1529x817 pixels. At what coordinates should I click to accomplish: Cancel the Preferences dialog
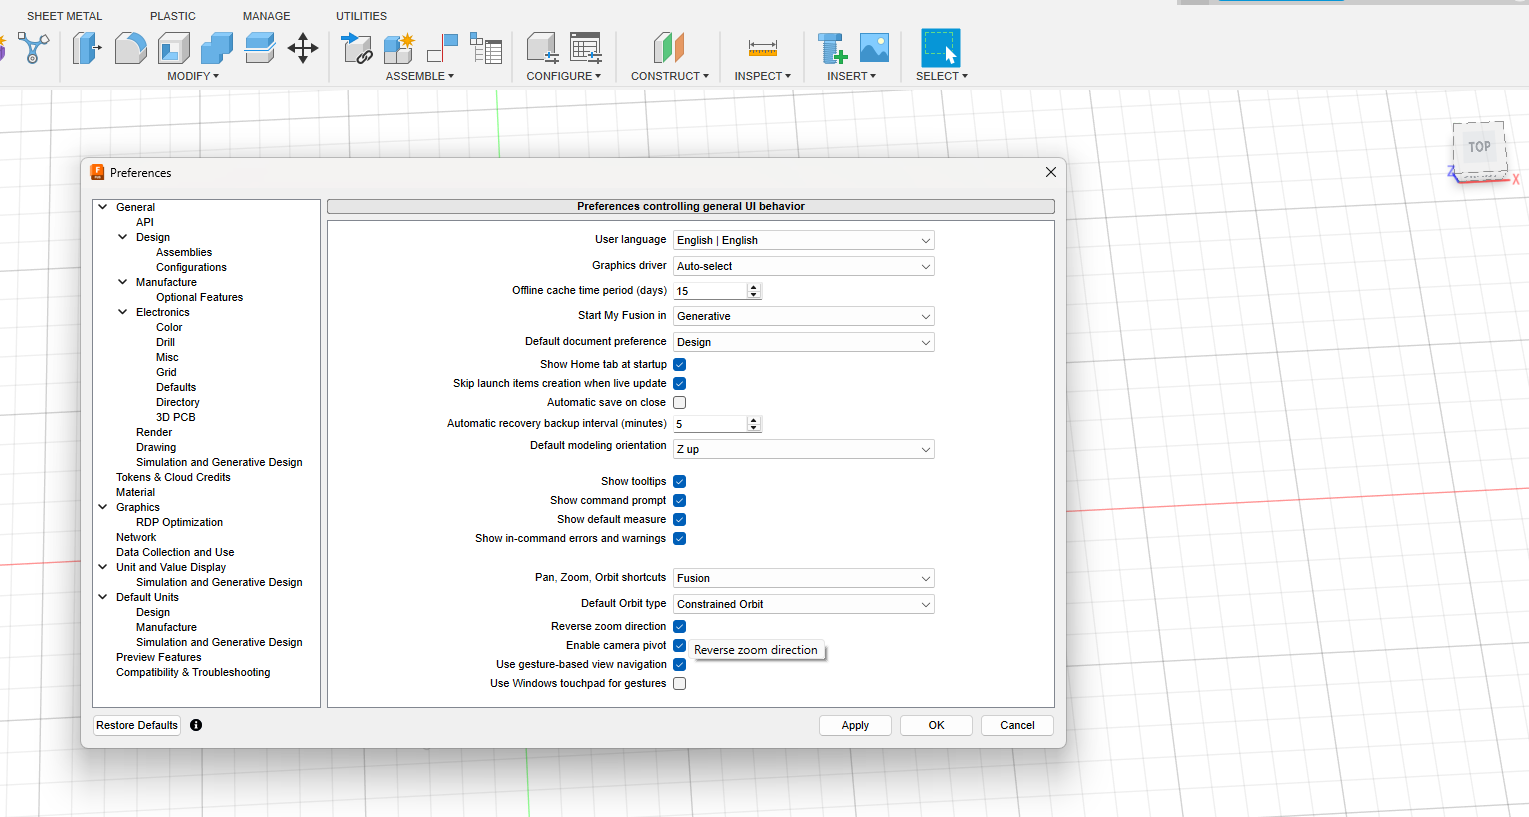[x=1017, y=725]
